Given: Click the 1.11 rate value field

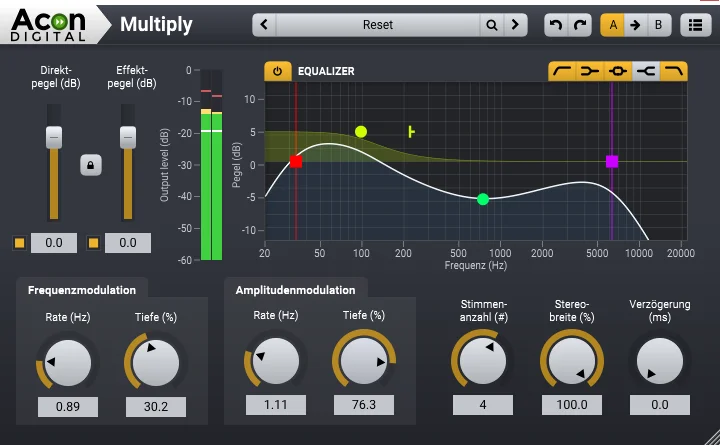Looking at the screenshot, I should tap(276, 405).
